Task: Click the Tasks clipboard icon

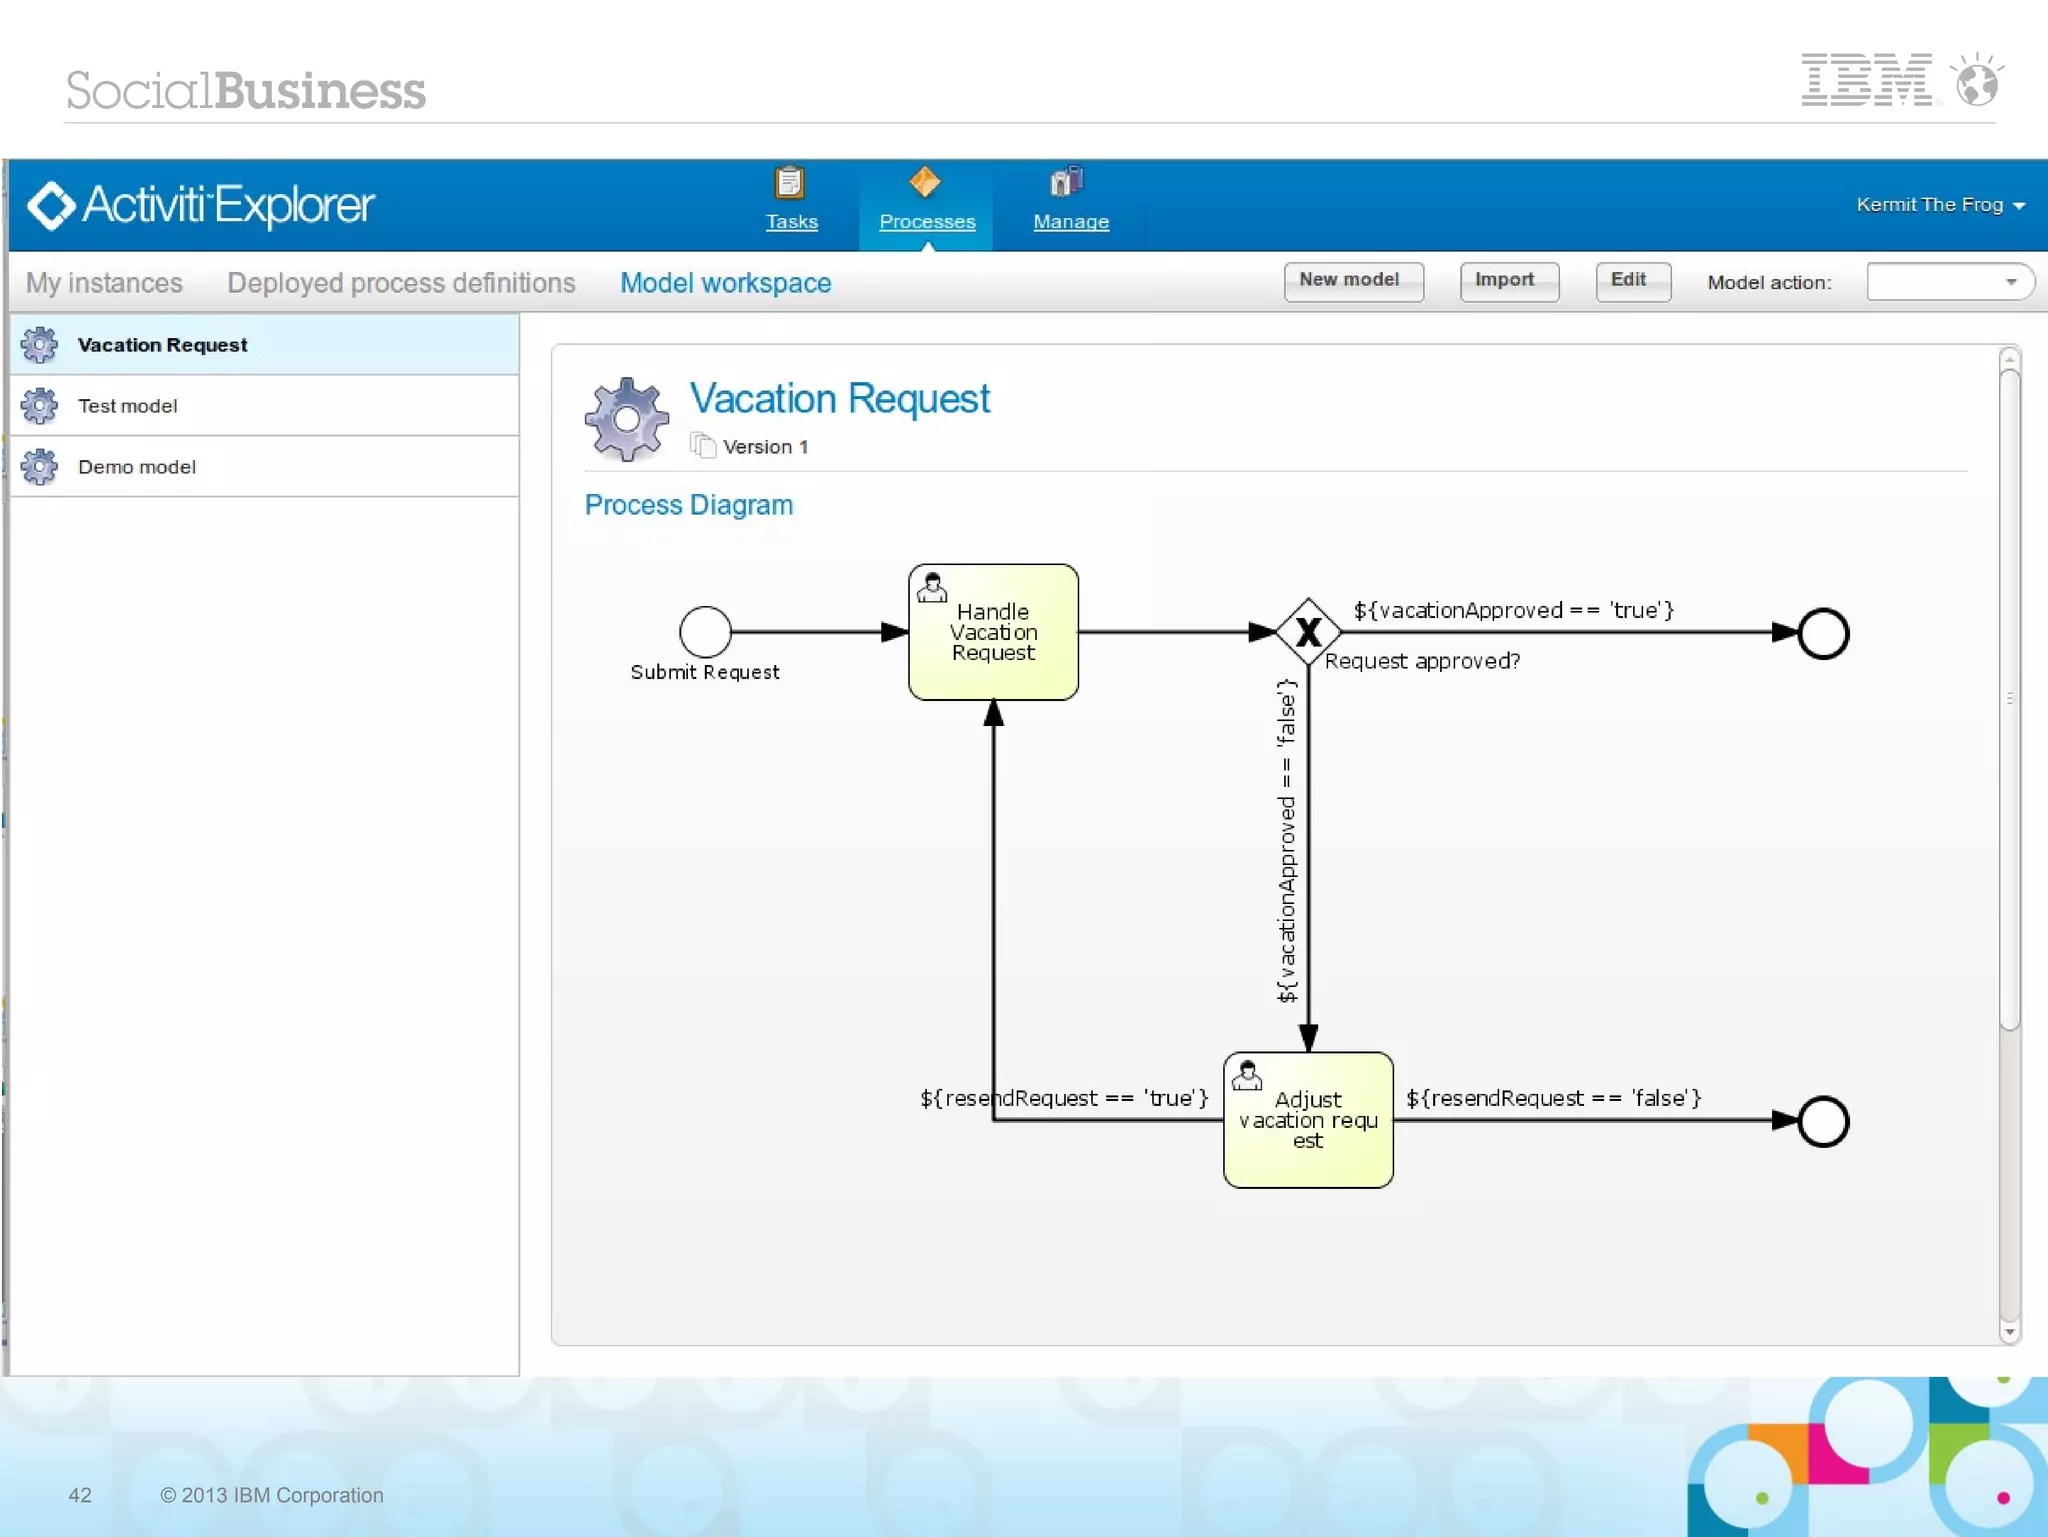Action: tap(790, 183)
